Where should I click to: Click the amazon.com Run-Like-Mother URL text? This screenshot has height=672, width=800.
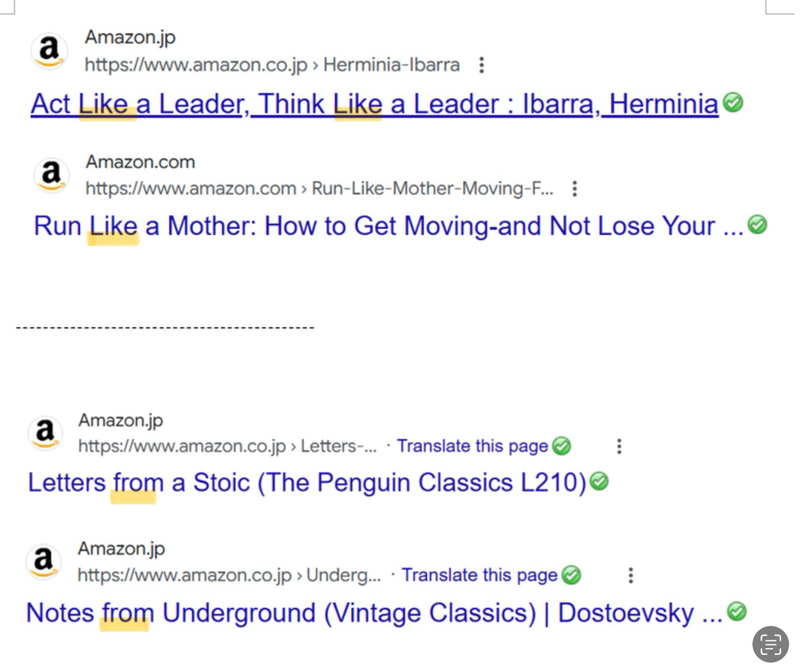(319, 188)
